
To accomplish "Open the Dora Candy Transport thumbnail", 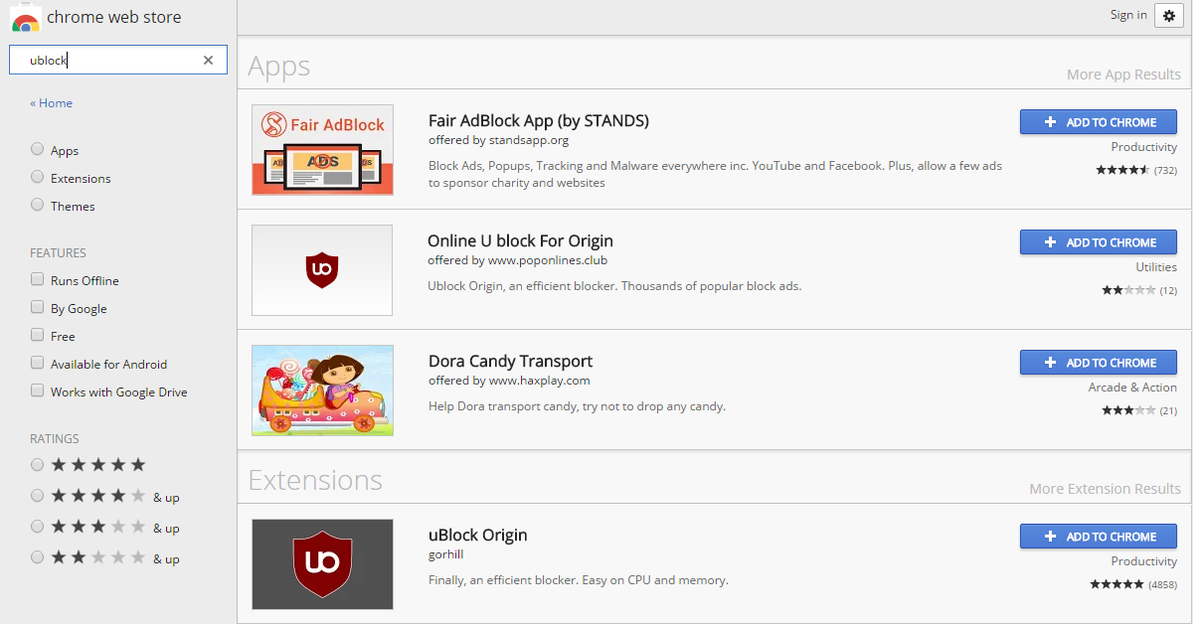I will click(322, 390).
